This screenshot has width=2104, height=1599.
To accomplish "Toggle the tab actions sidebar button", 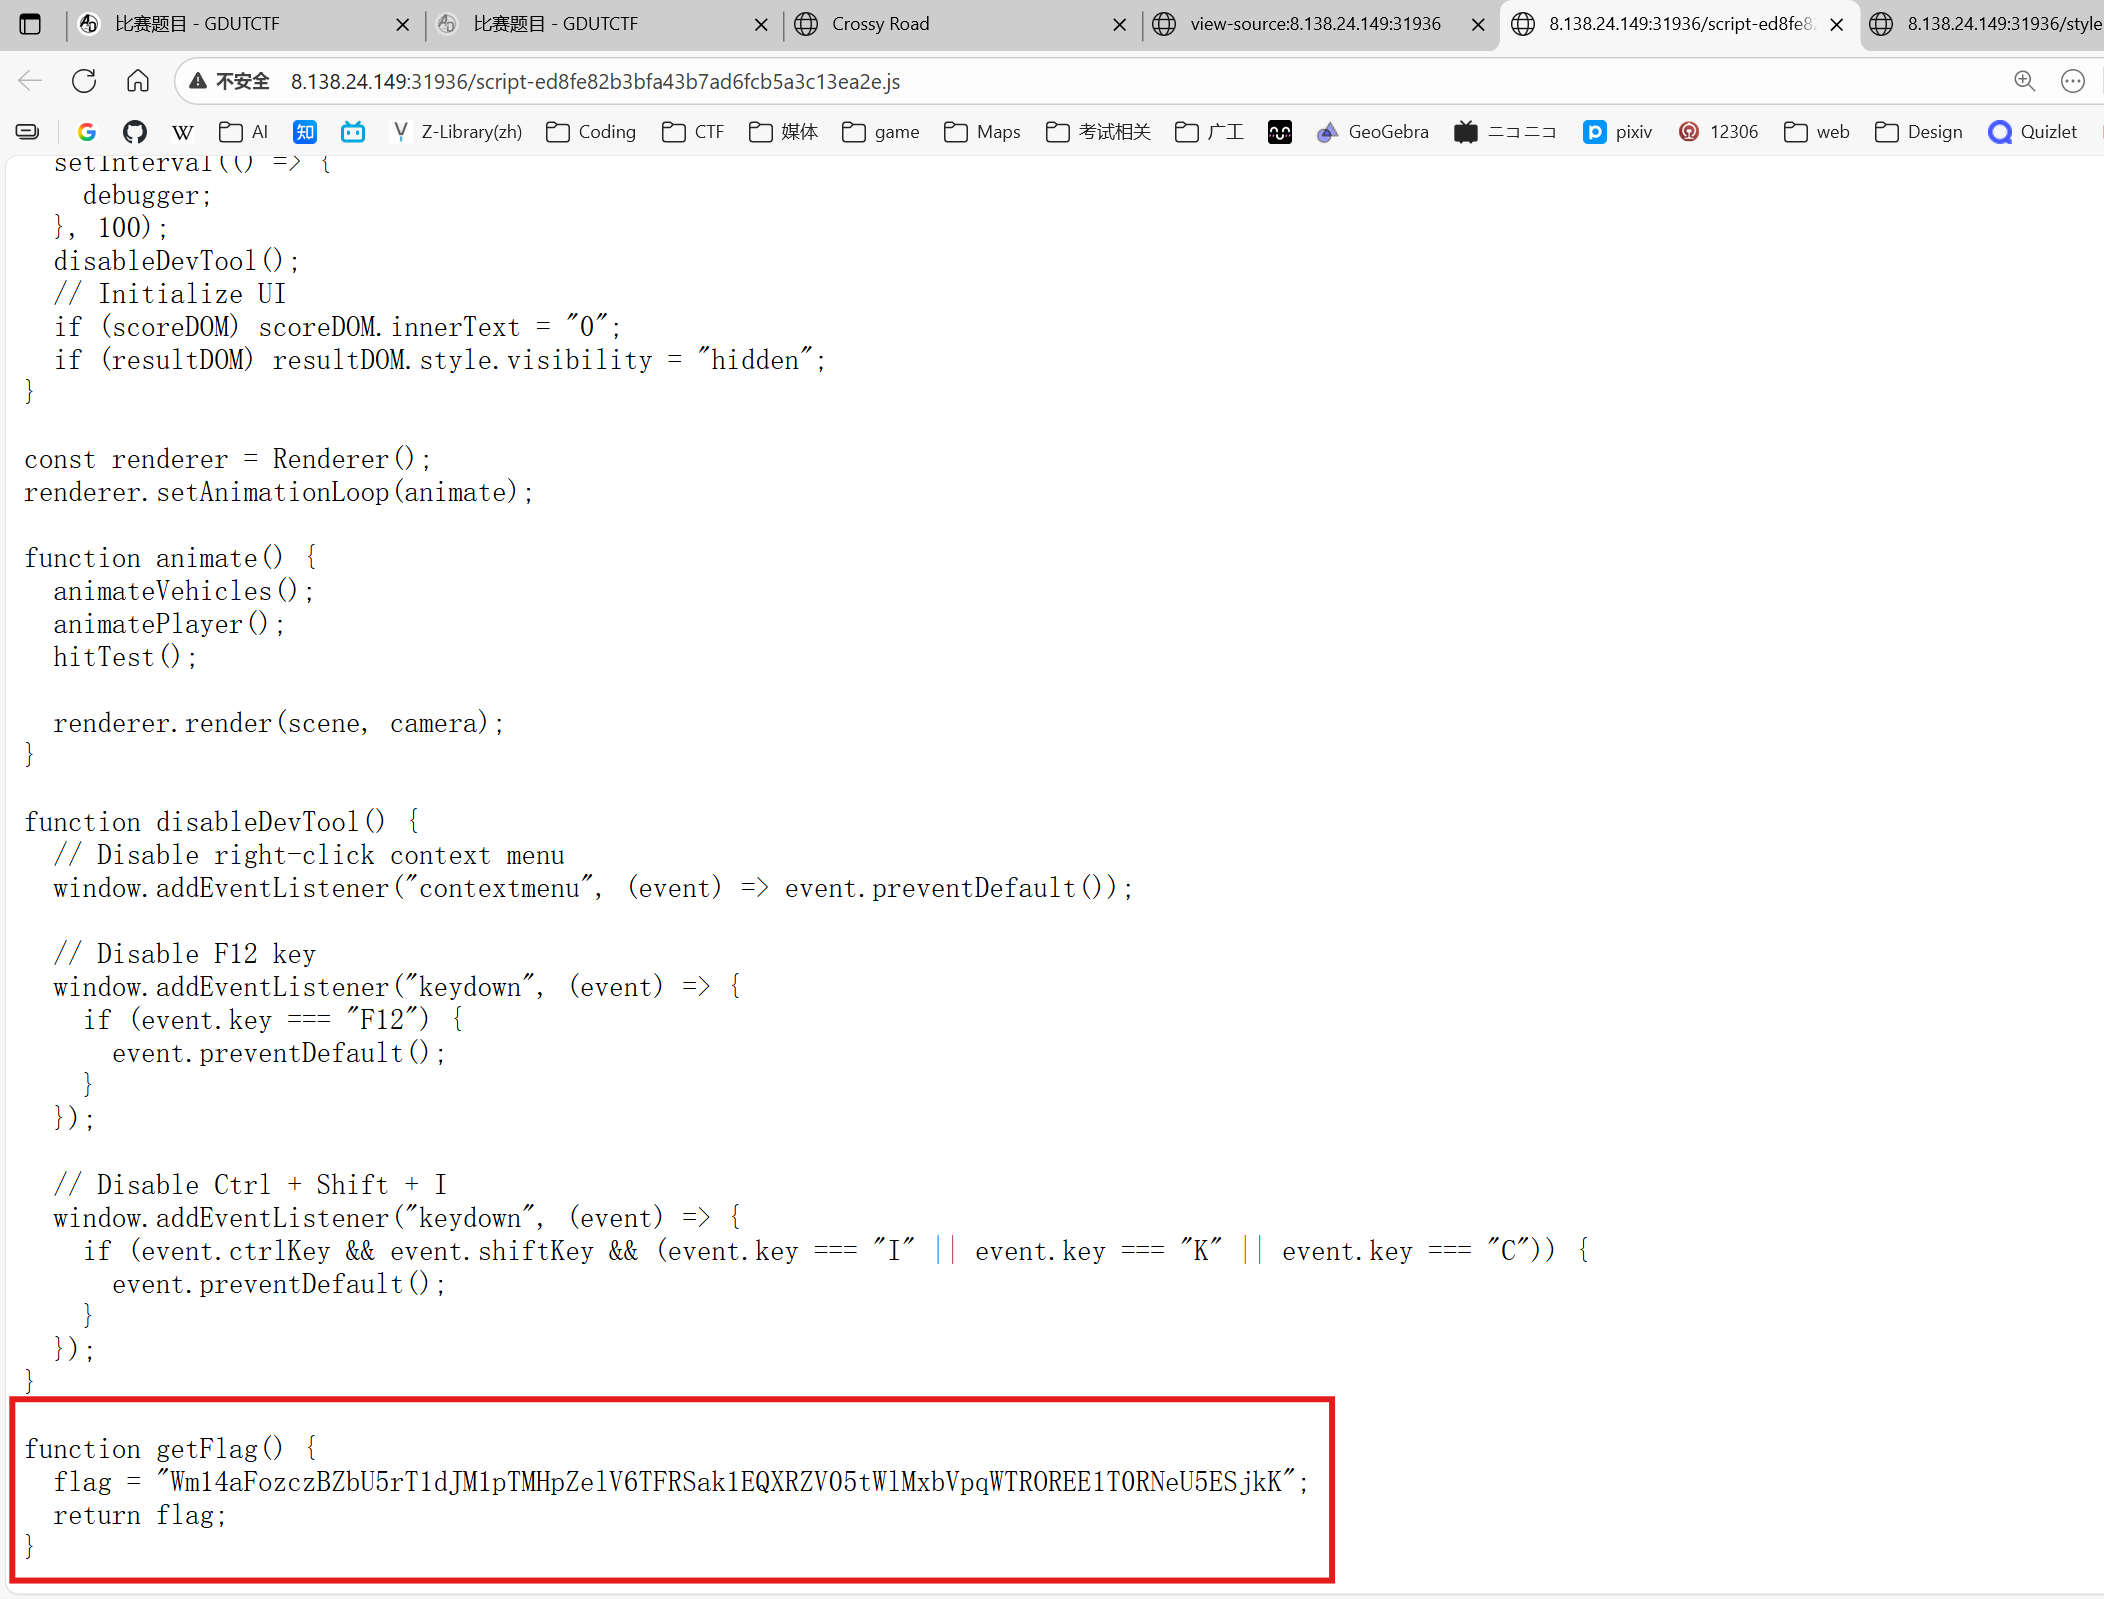I will coord(30,24).
